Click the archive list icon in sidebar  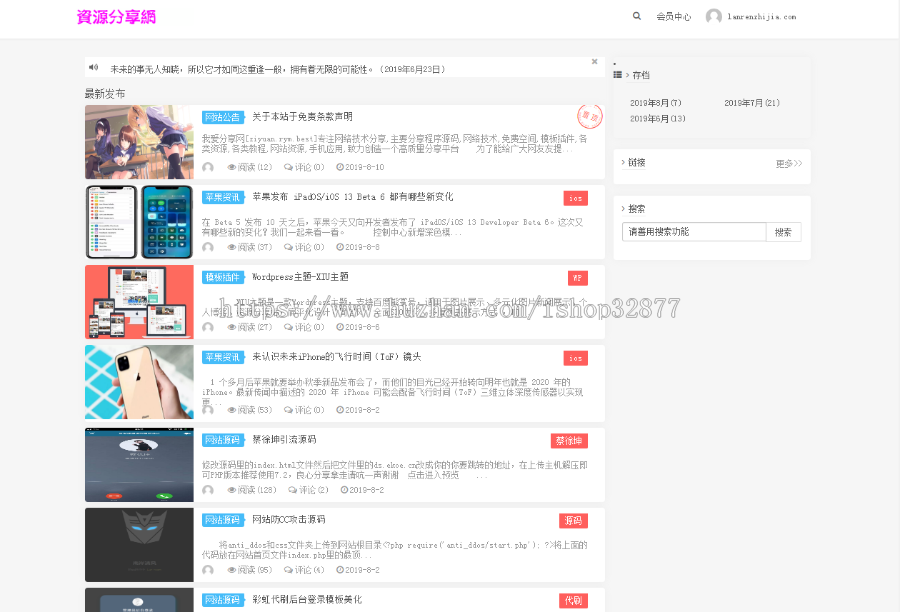[618, 75]
